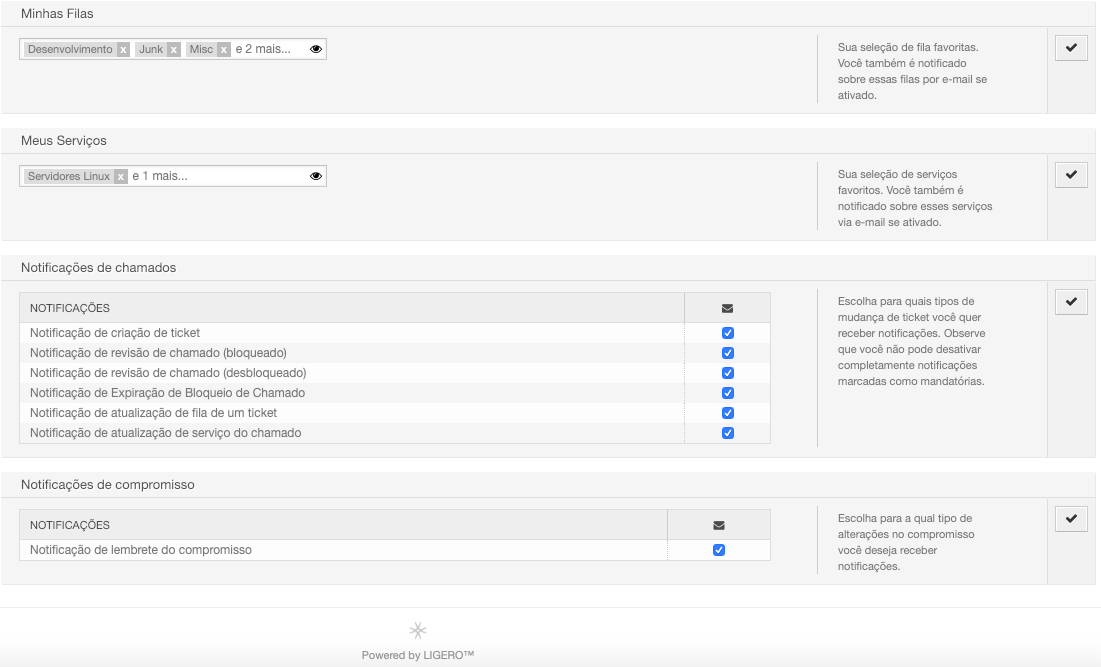The width and height of the screenshot is (1101, 667).
Task: Click the Desenvolvimento queue tag
Action: pyautogui.click(x=70, y=49)
